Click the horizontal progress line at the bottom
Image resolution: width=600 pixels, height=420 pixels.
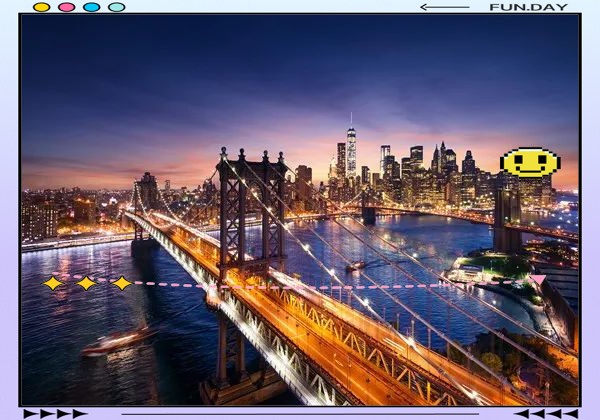(x=300, y=414)
